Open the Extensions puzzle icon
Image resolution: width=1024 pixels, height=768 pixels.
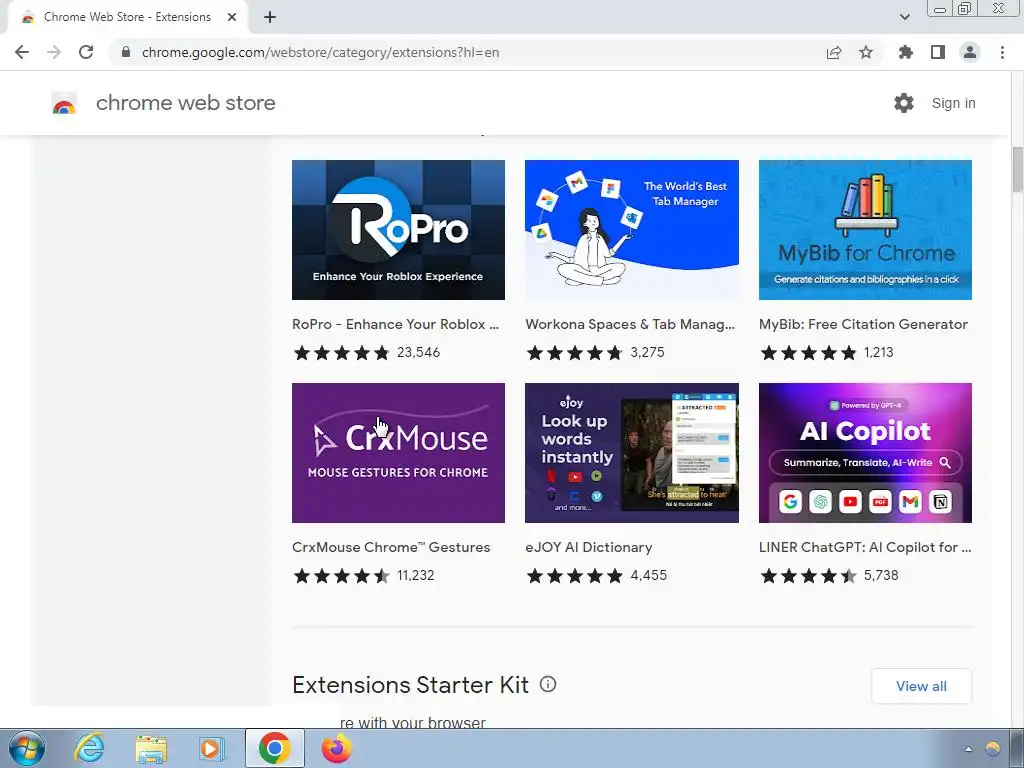[905, 52]
